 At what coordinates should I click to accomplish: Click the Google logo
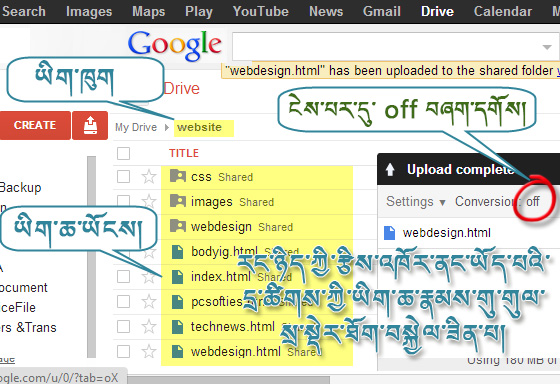point(175,45)
